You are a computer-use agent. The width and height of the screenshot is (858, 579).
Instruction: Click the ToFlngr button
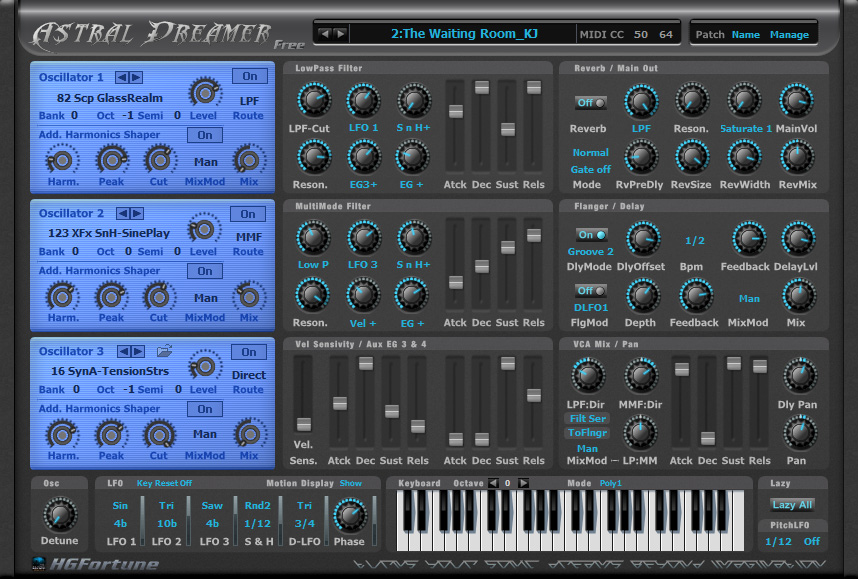588,433
